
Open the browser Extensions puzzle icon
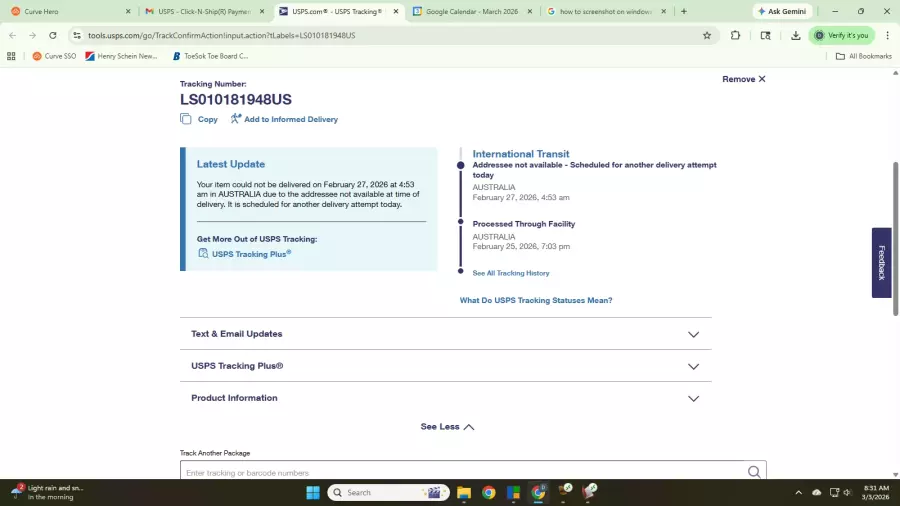[x=736, y=35]
